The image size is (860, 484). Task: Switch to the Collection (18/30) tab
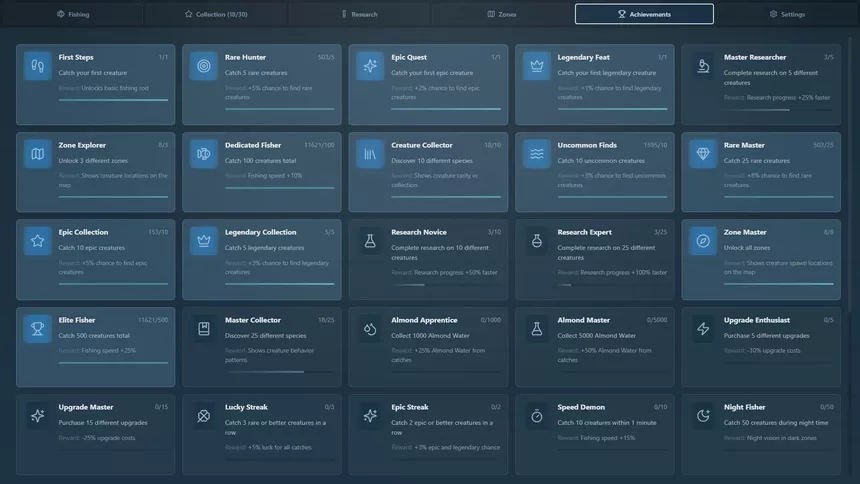click(x=216, y=14)
